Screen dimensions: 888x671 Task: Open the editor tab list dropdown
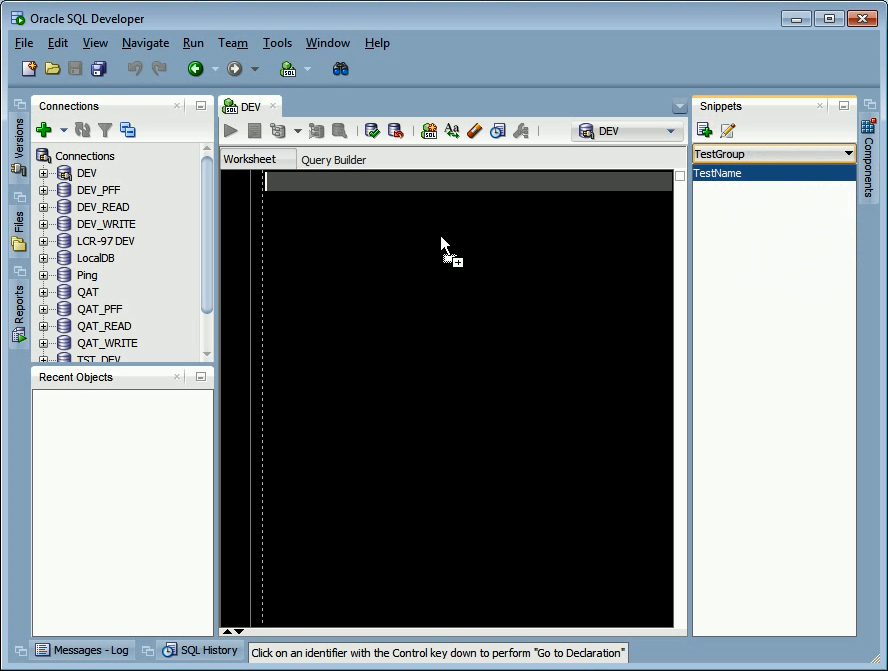680,106
